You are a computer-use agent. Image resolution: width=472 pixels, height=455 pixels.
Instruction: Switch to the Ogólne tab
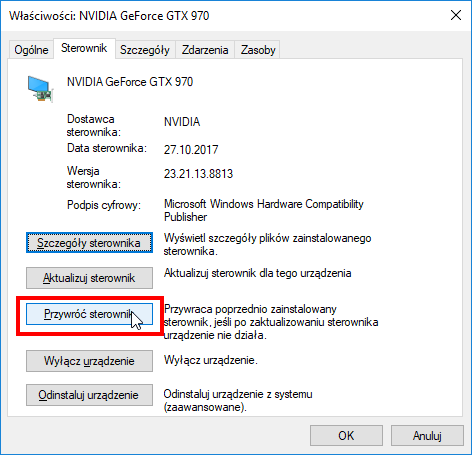pyautogui.click(x=31, y=50)
